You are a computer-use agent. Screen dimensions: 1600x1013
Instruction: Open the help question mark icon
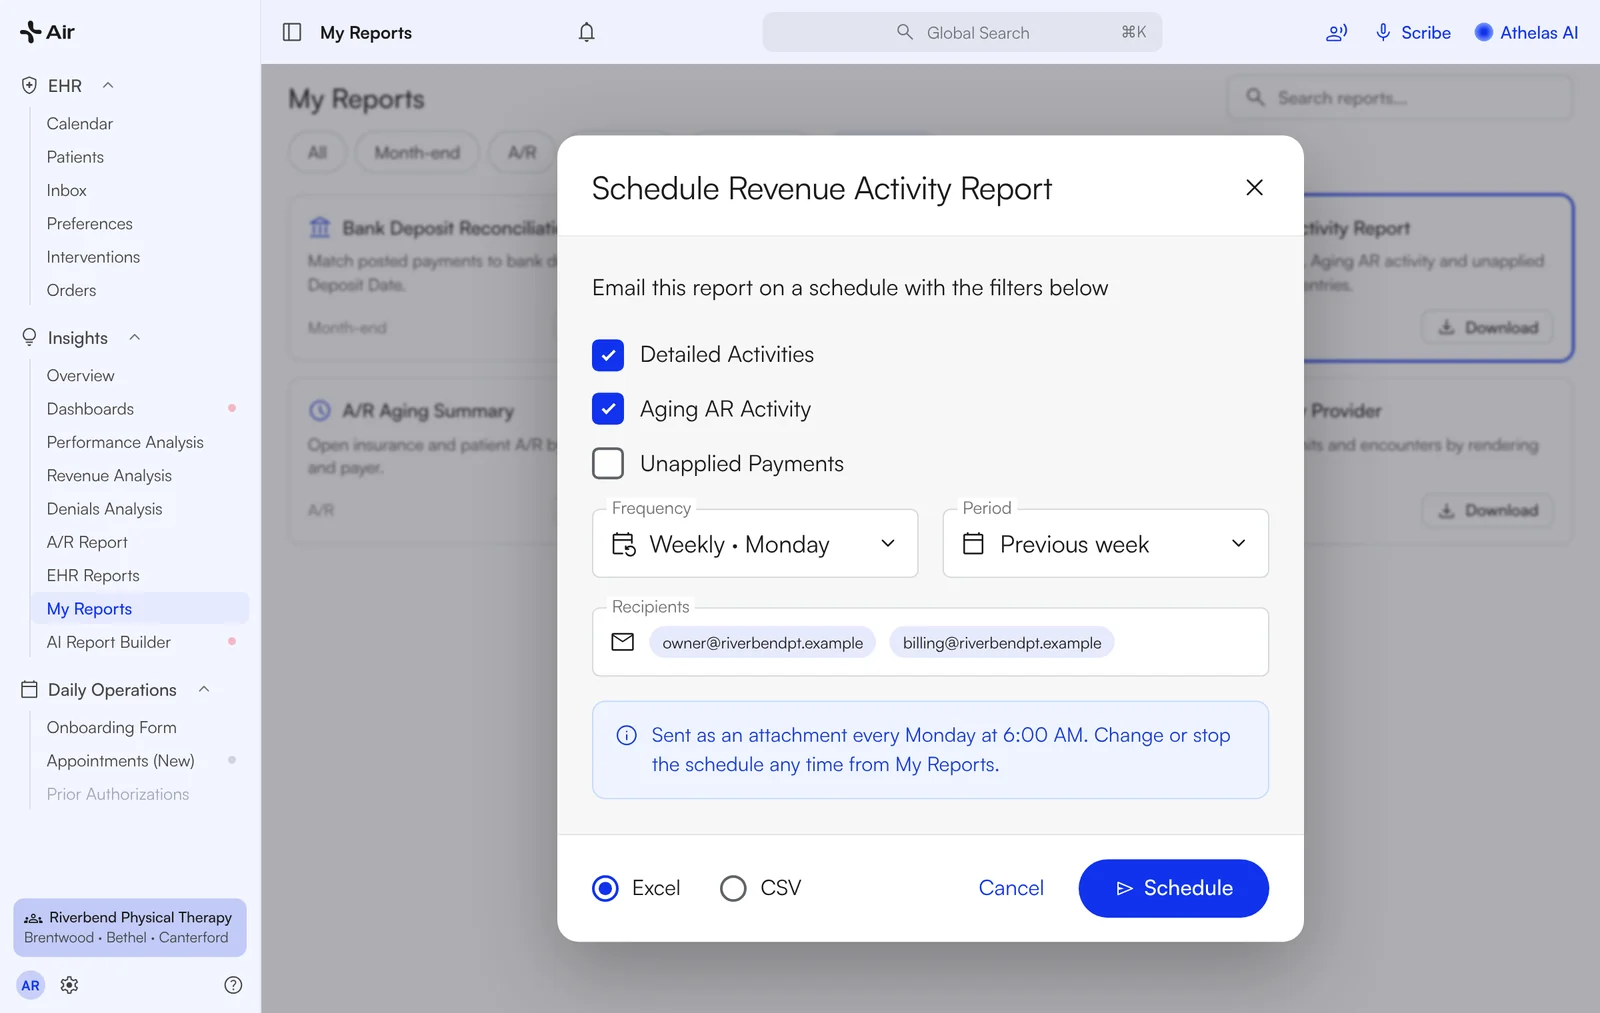click(x=233, y=985)
